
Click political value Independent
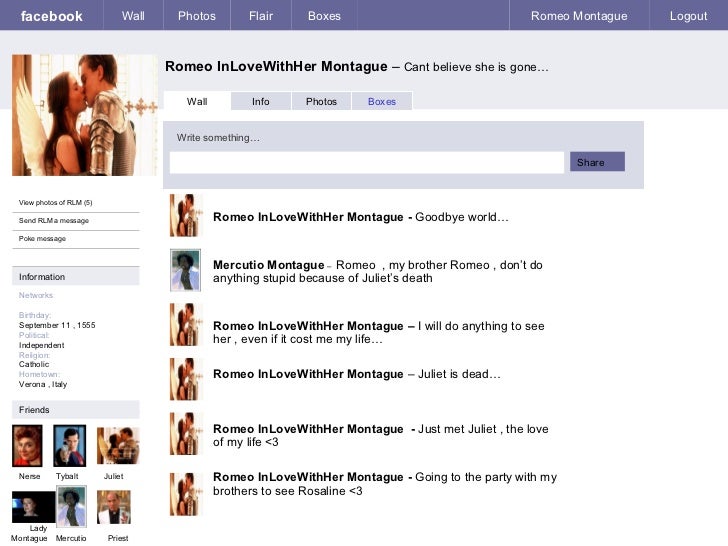point(41,345)
